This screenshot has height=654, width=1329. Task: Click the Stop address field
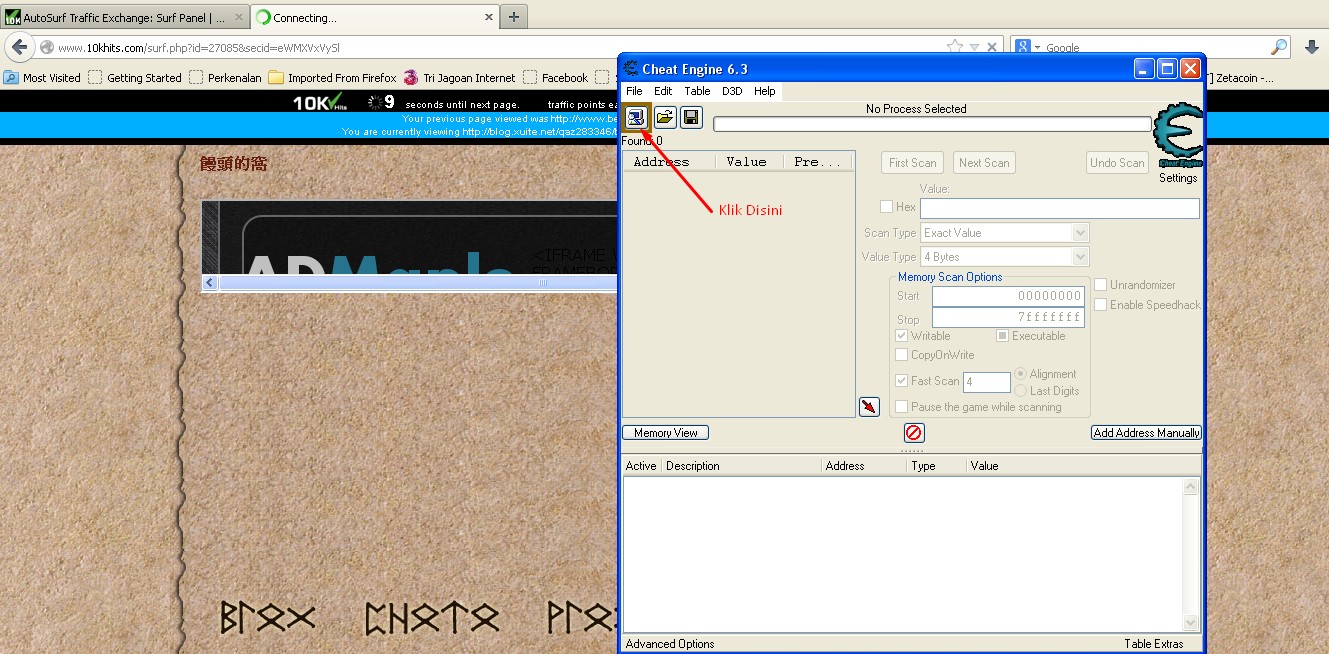1008,317
